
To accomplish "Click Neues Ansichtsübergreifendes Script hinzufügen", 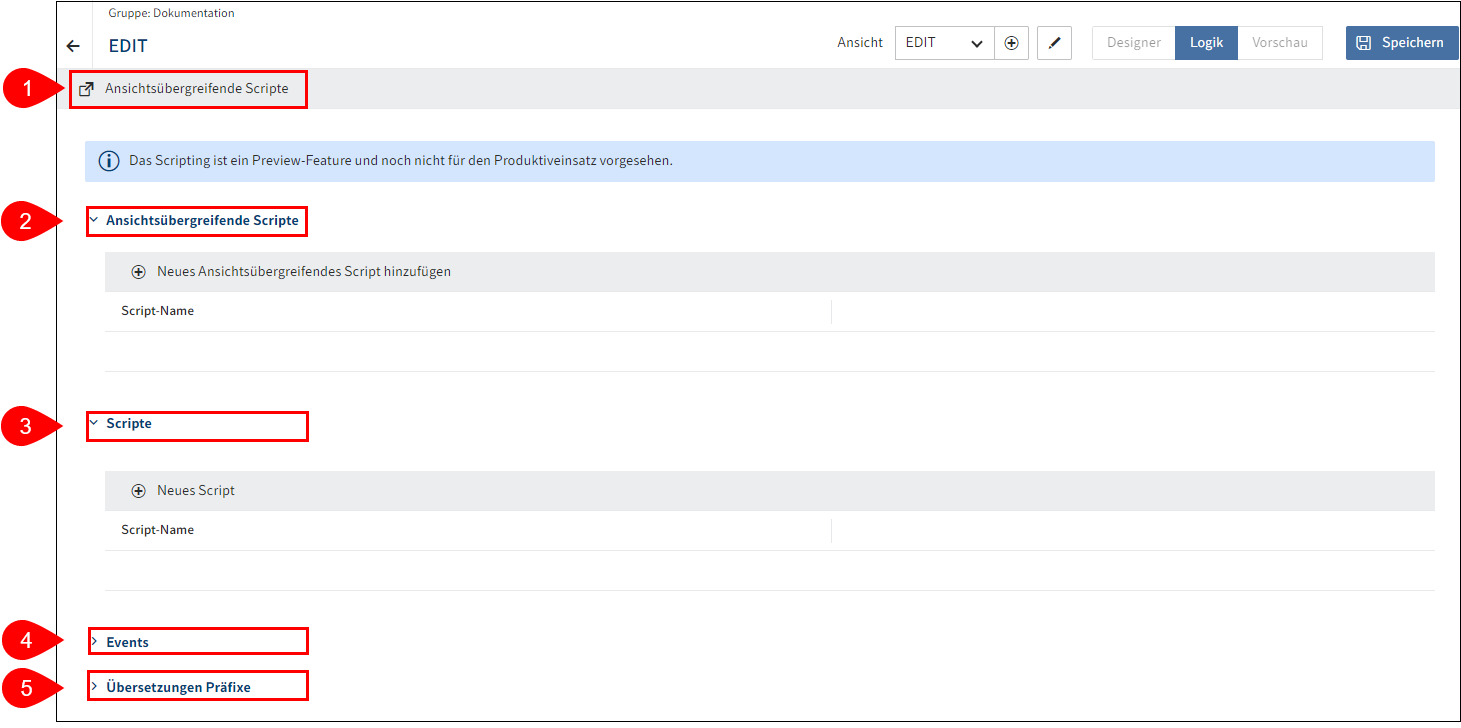I will point(304,272).
